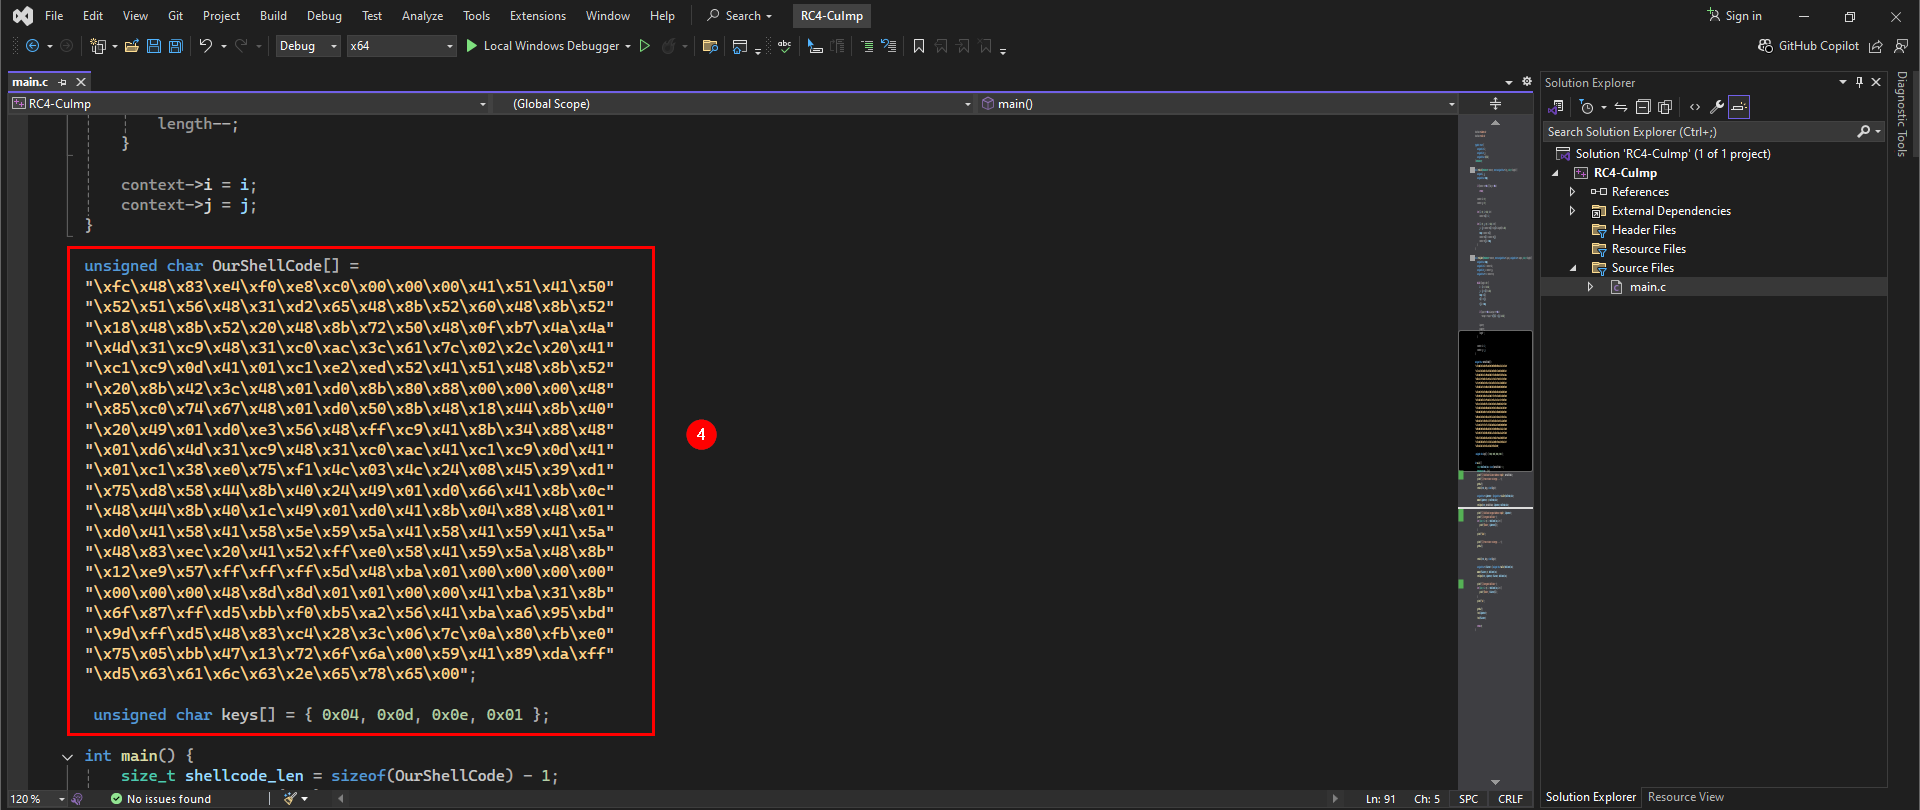Open the Diagnostic Tools side tab
The image size is (1920, 810).
coord(1902,114)
